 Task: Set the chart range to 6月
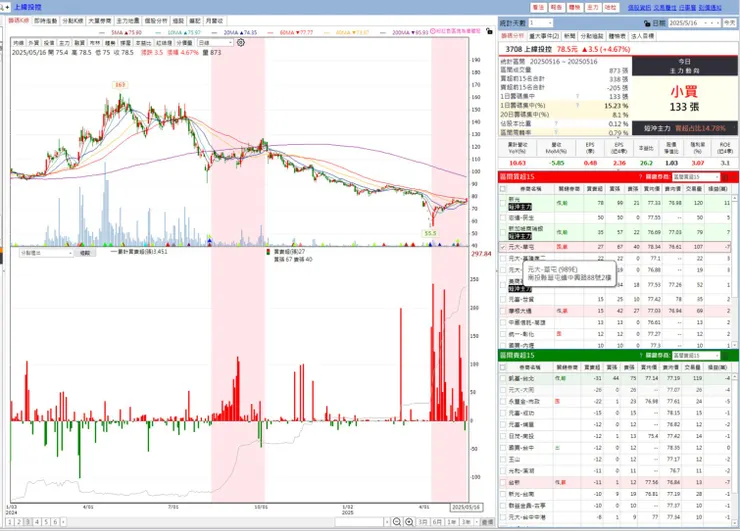[437, 522]
